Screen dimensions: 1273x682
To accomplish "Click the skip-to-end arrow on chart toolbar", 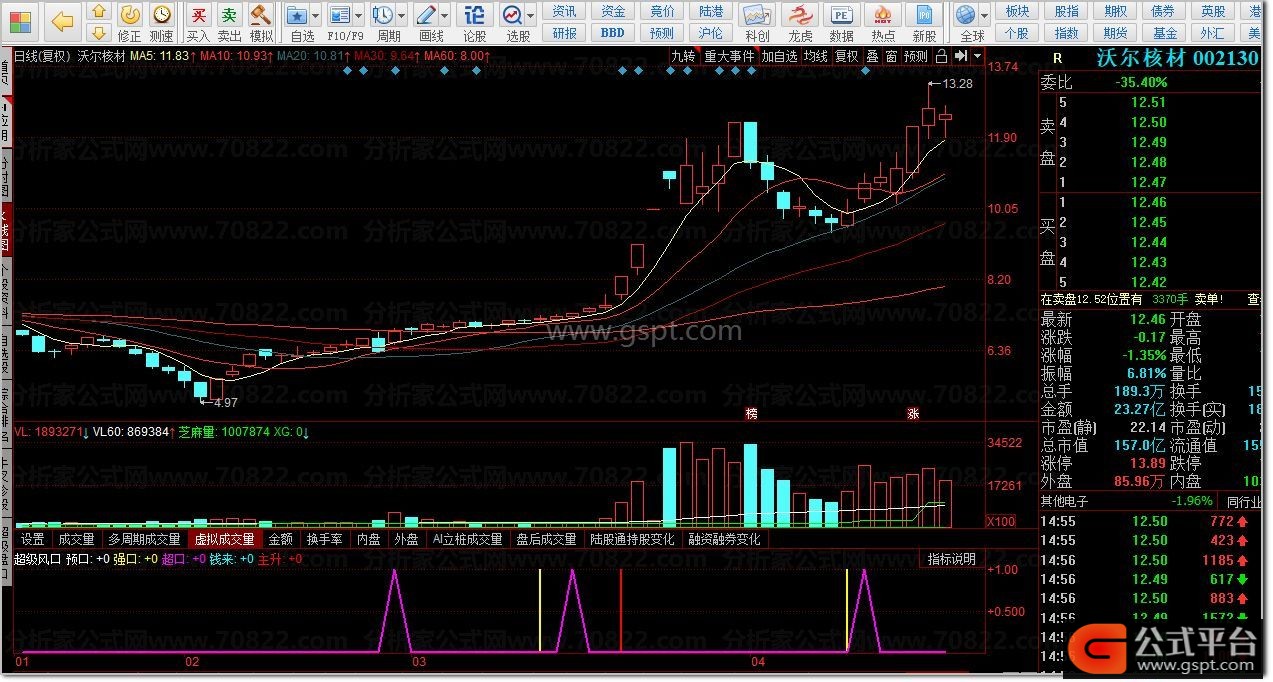I will click(x=962, y=57).
